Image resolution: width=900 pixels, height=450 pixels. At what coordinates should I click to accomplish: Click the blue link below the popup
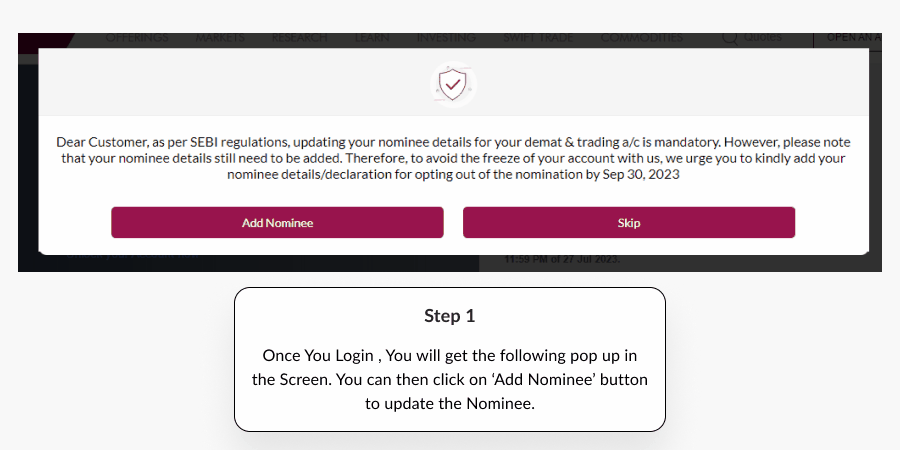pyautogui.click(x=132, y=256)
